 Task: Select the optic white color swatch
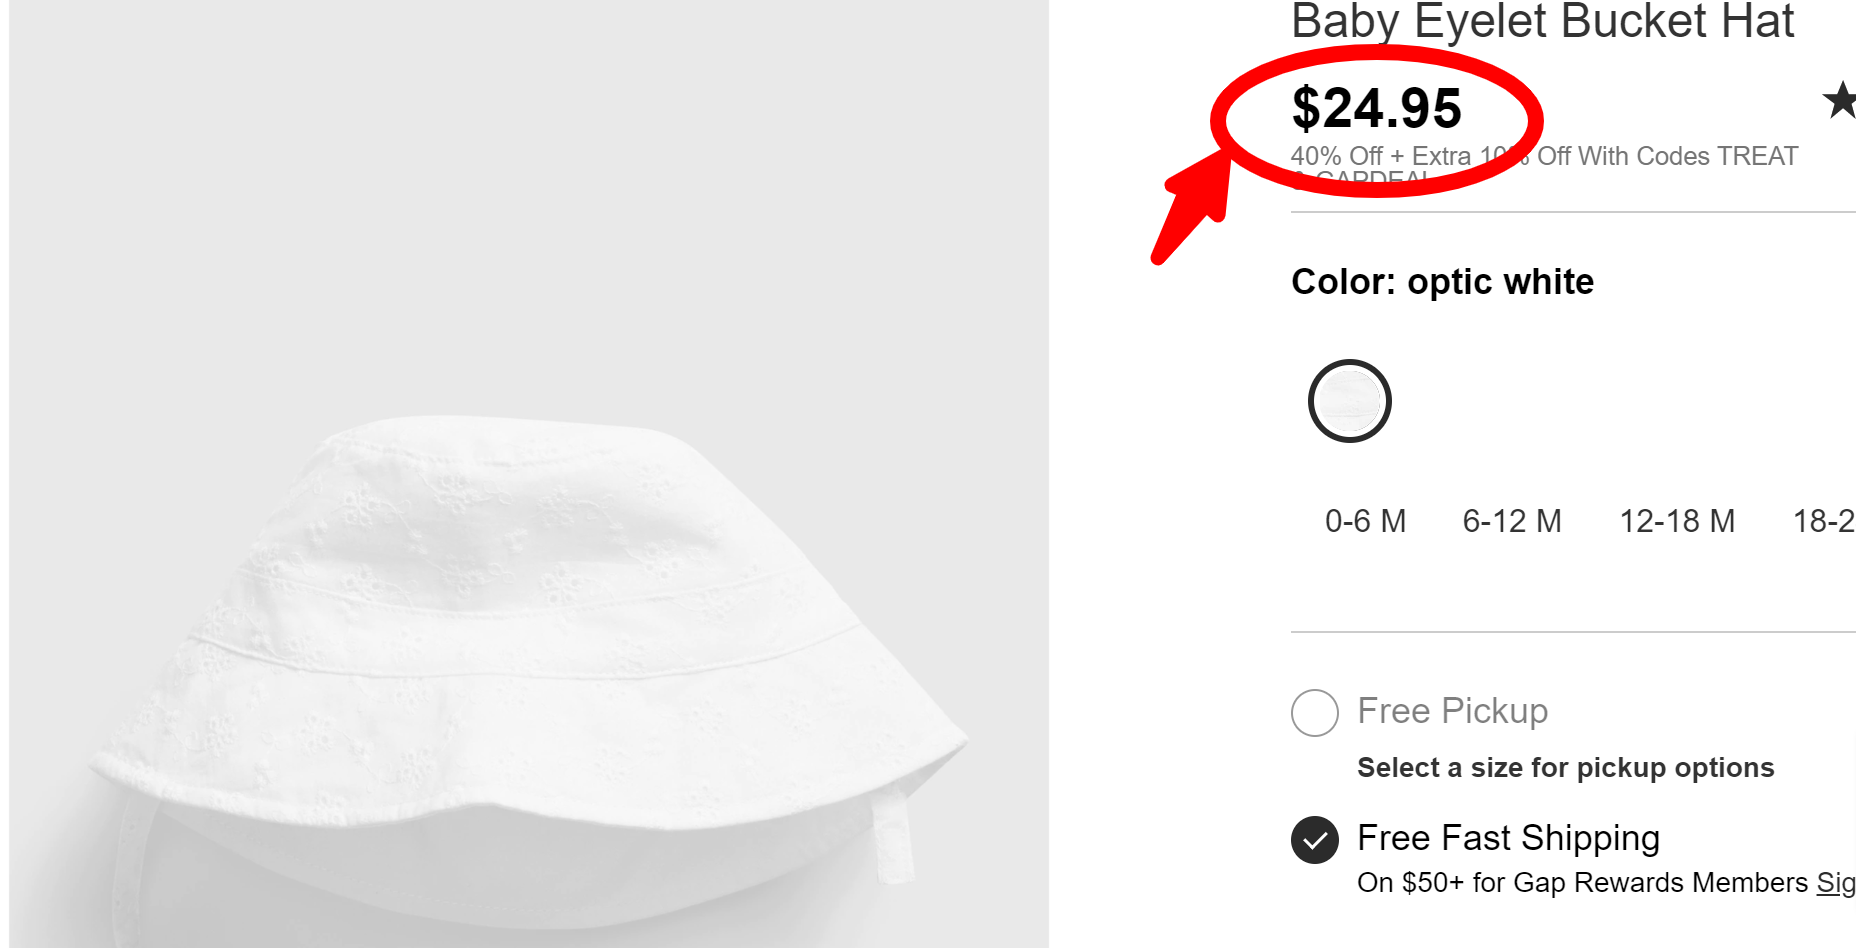[1349, 401]
